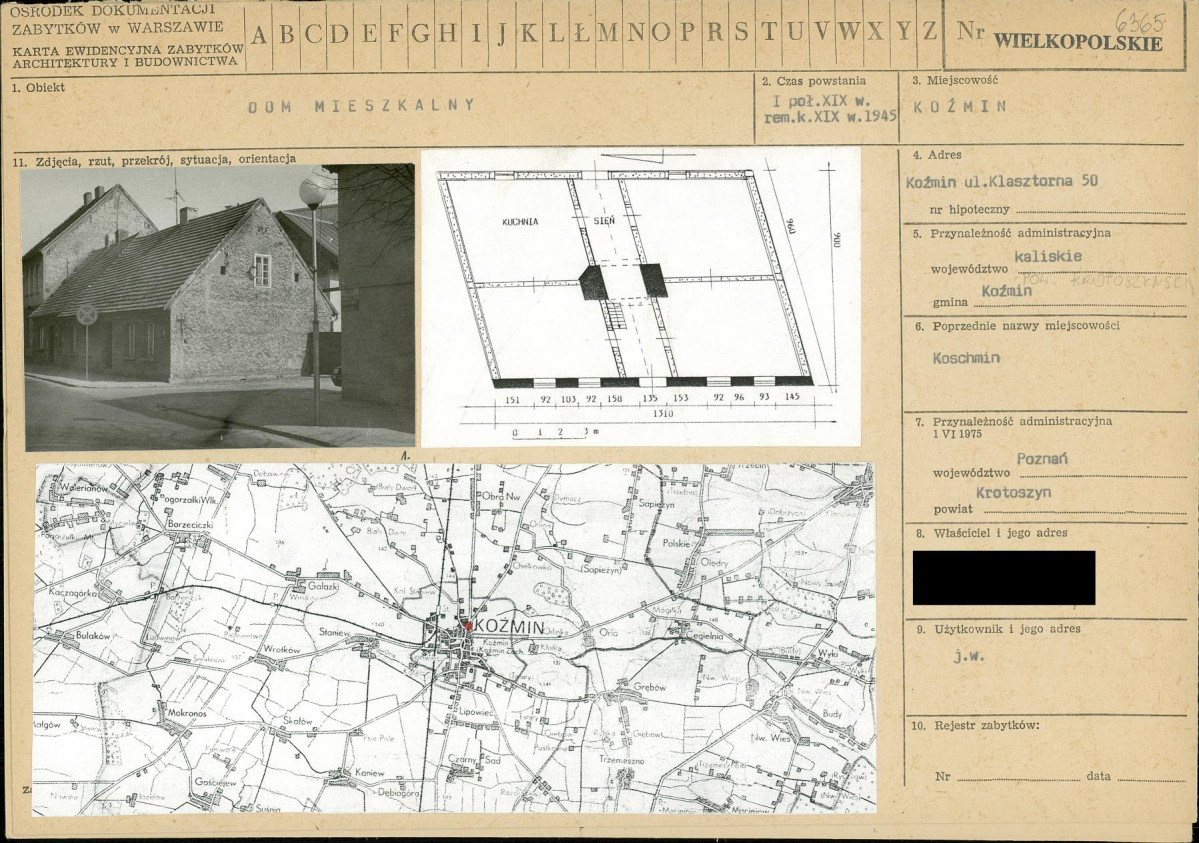Click the letter A index box
The width and height of the screenshot is (1199, 843).
[x=258, y=34]
